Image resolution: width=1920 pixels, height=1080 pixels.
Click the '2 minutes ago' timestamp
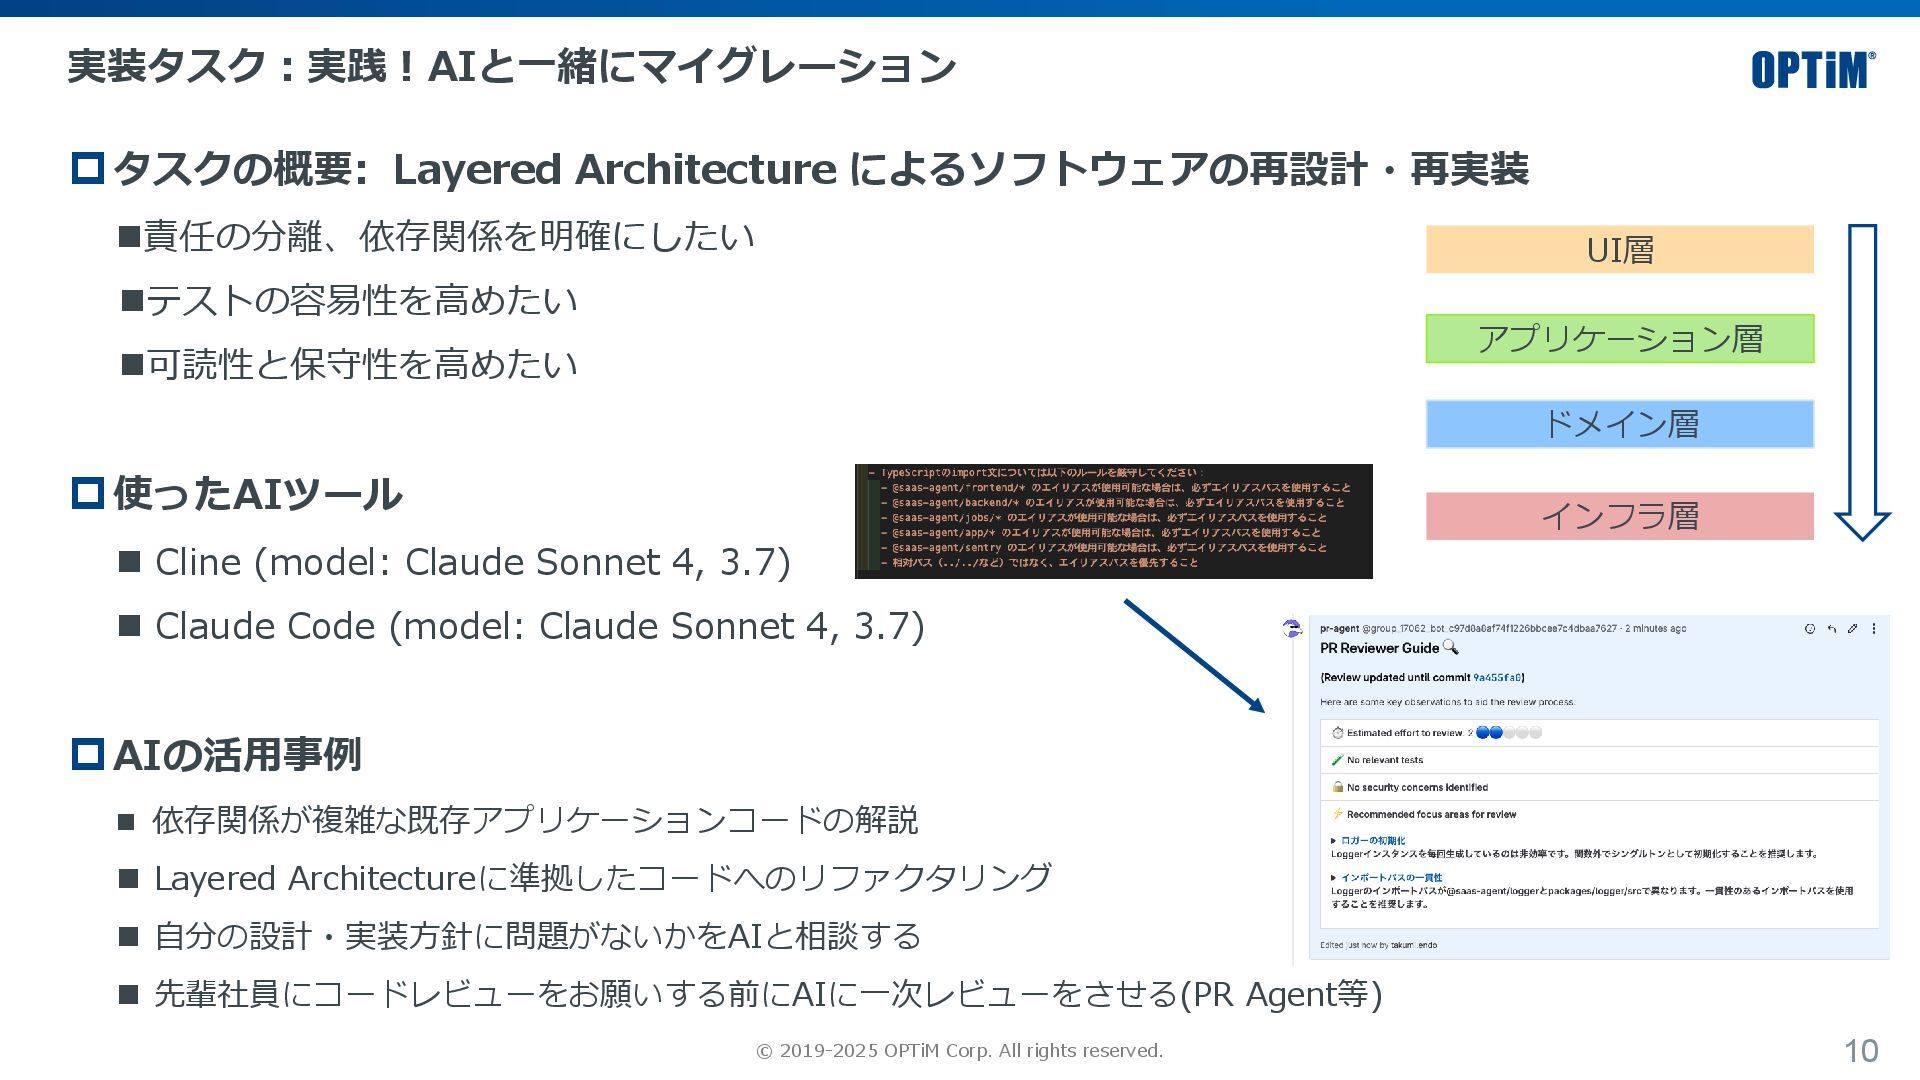(1656, 629)
